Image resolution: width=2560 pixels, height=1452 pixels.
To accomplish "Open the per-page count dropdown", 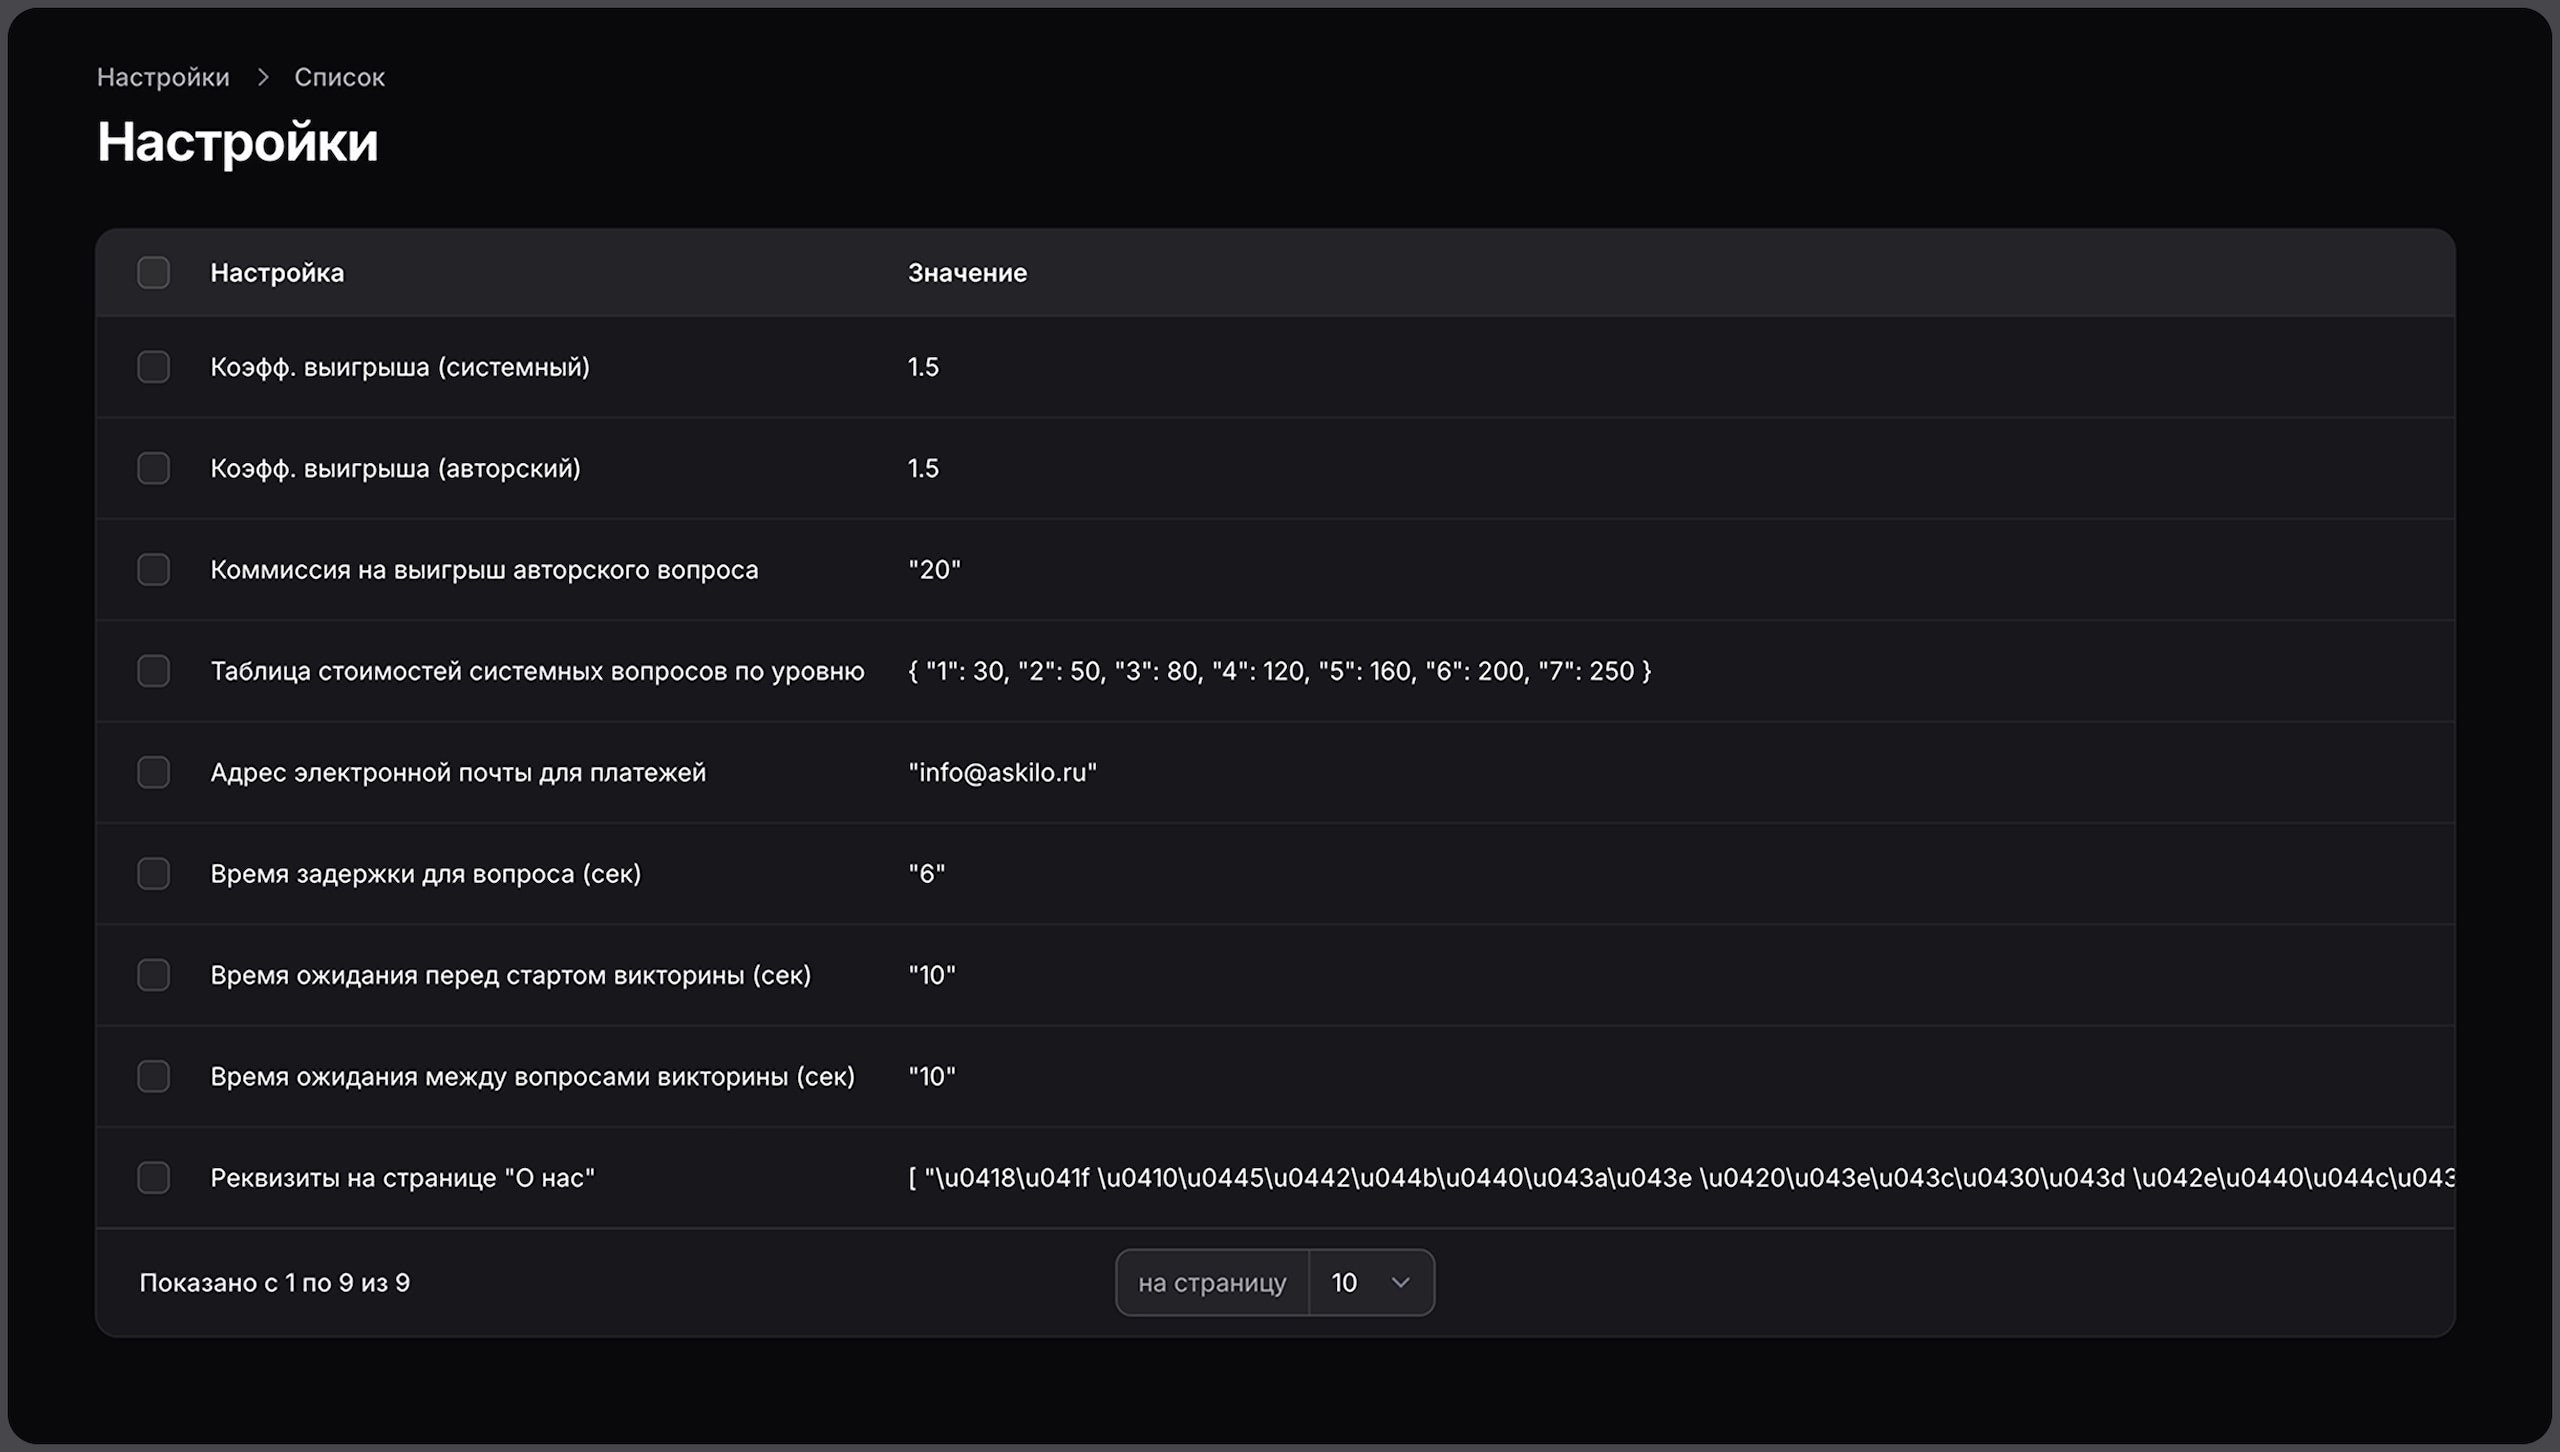I will [1369, 1283].
